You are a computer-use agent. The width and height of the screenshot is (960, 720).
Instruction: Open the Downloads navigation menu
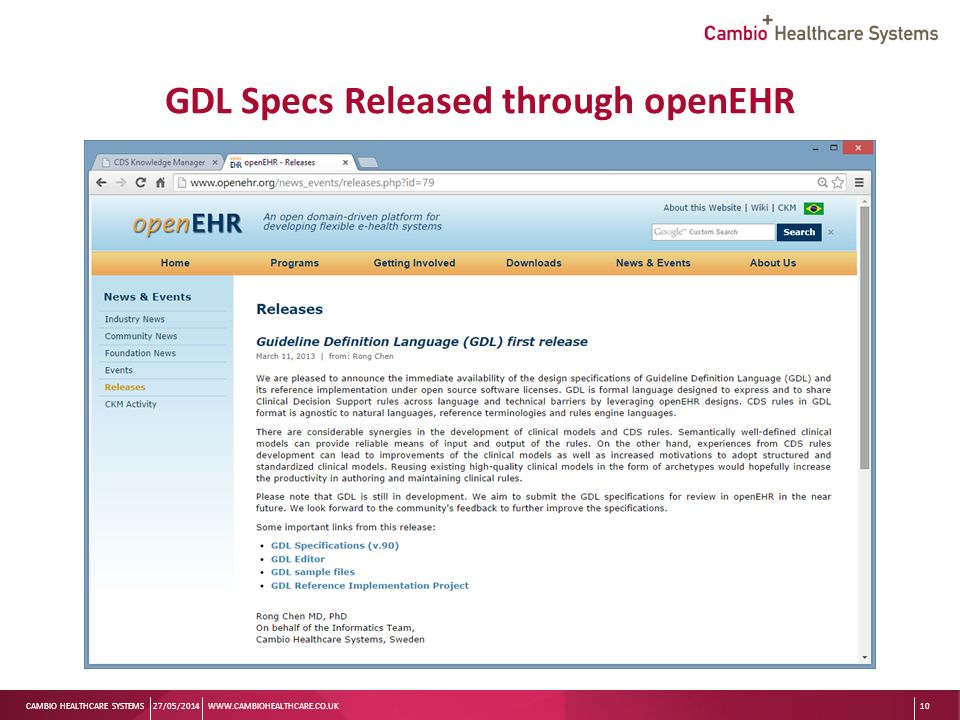[x=534, y=263]
